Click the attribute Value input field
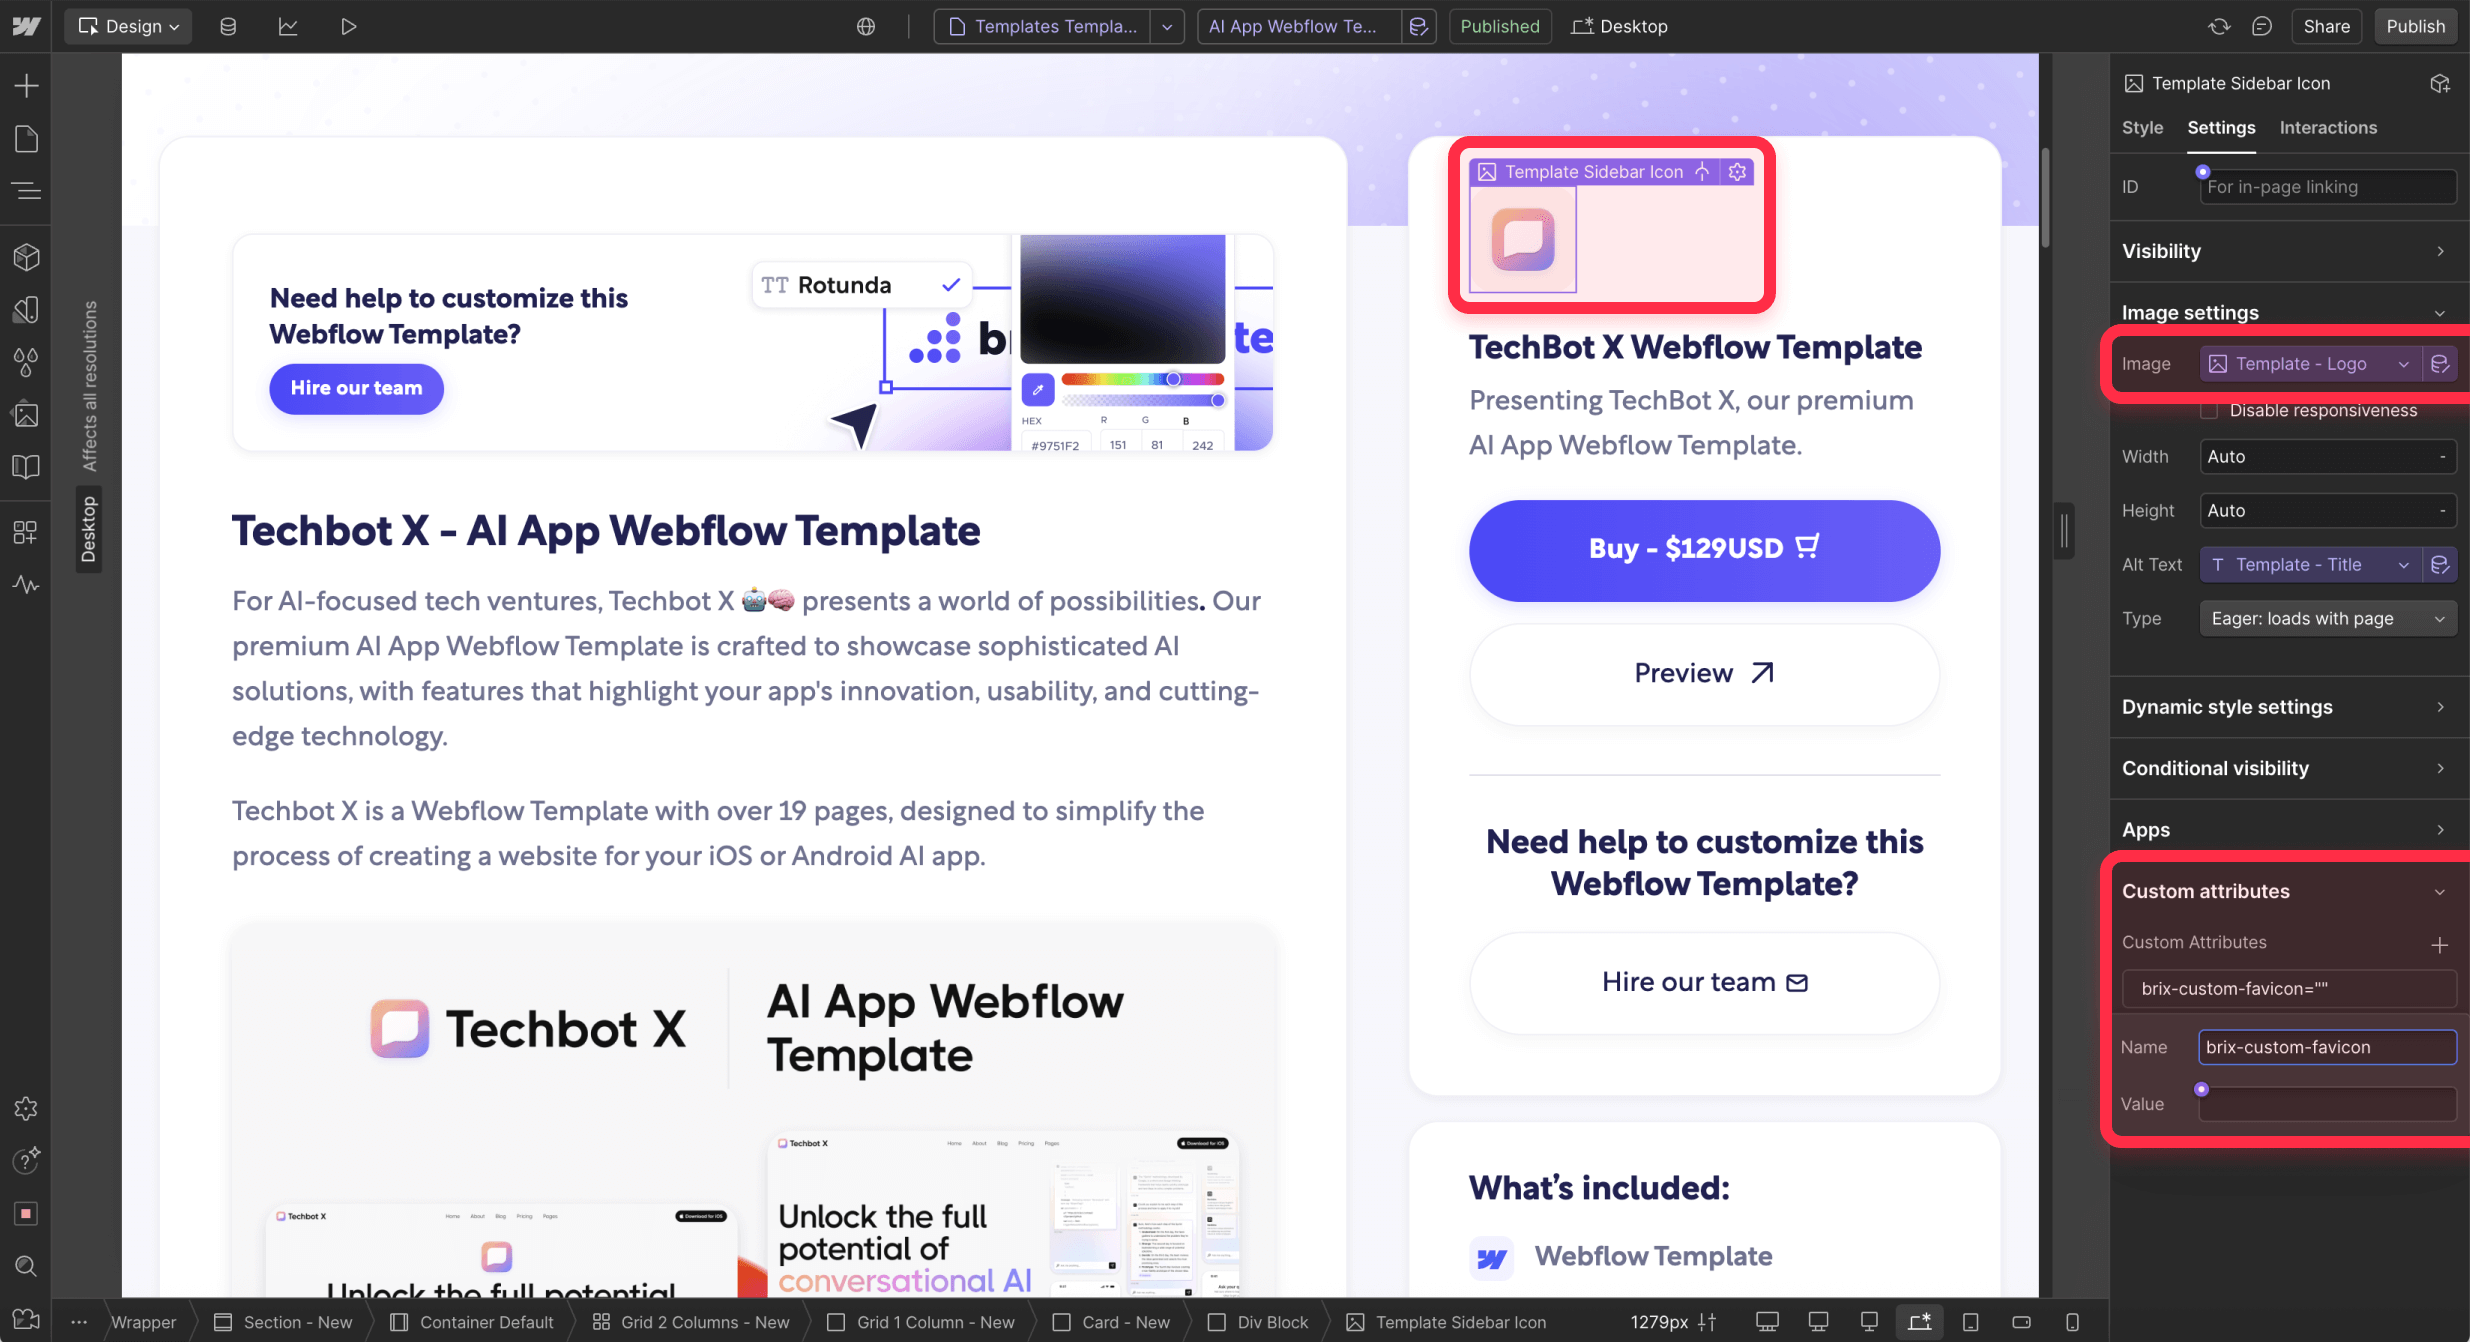 point(2327,1104)
